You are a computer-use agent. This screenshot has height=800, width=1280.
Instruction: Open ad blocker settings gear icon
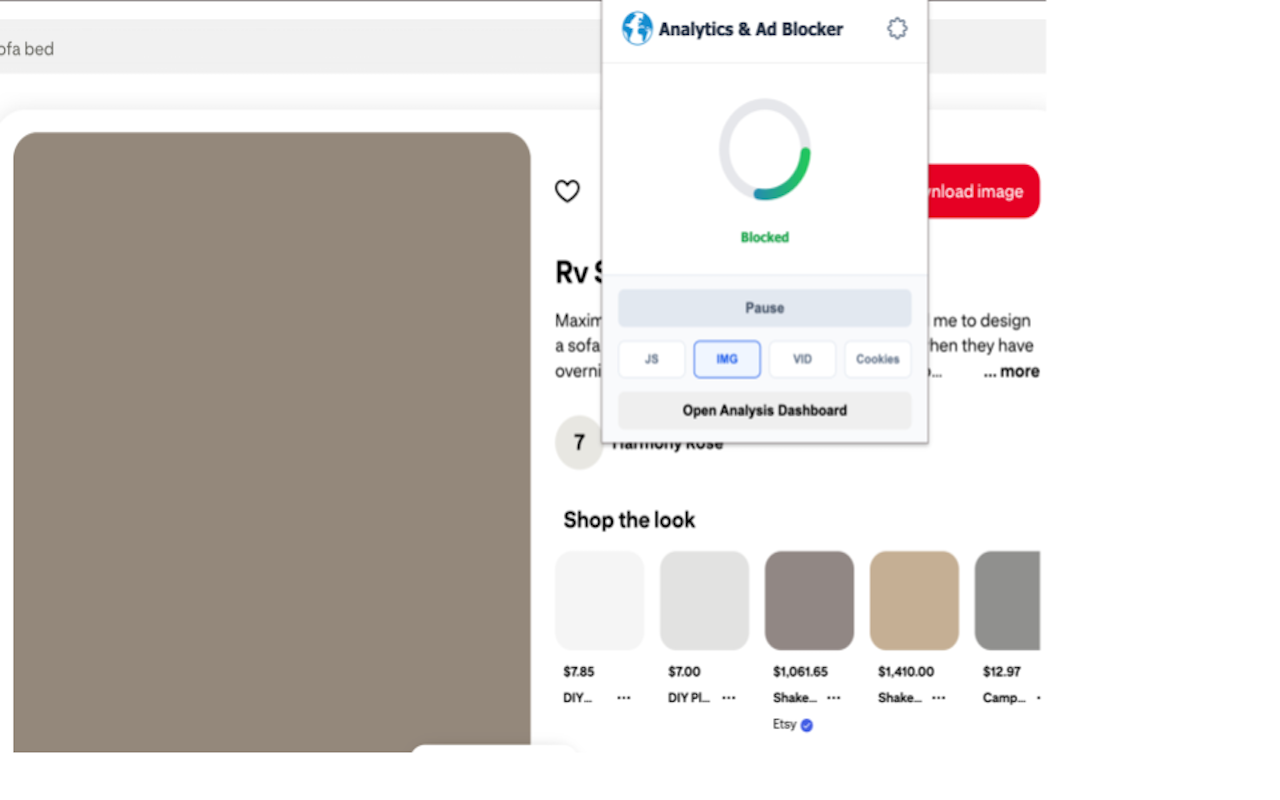click(897, 29)
